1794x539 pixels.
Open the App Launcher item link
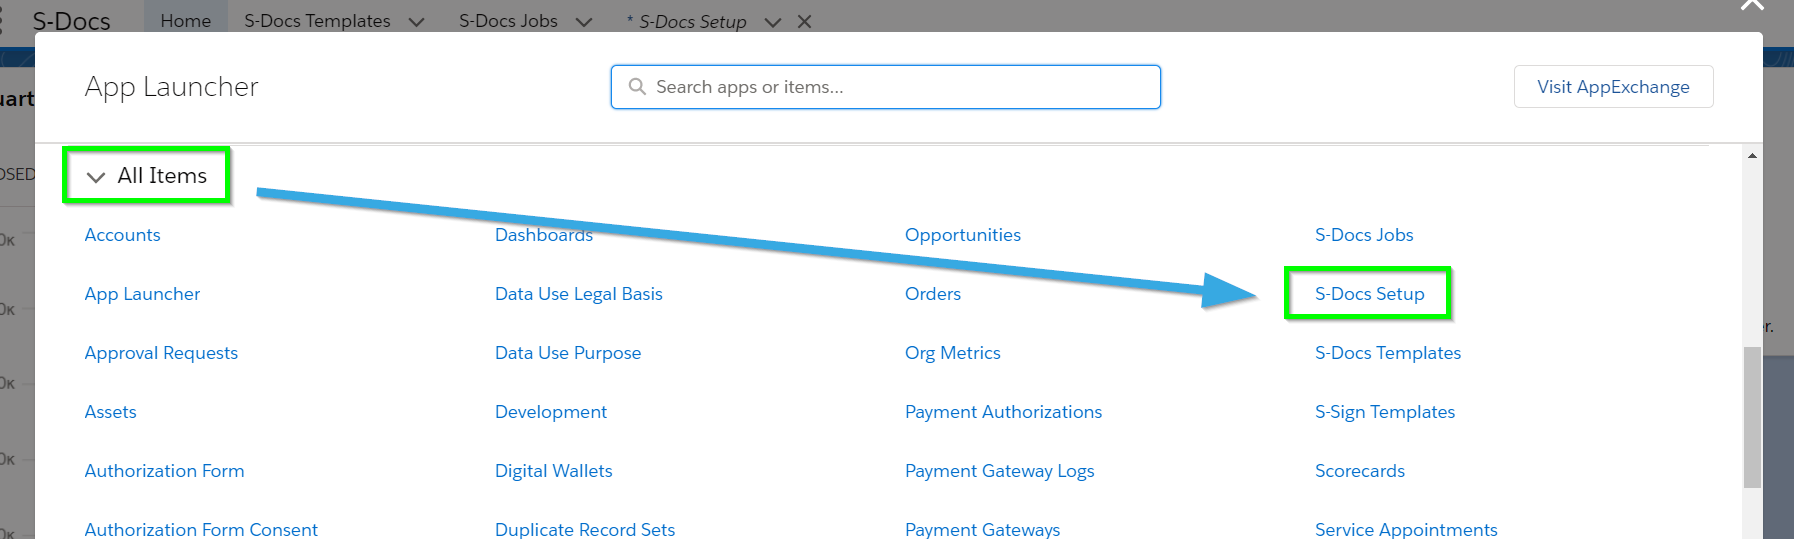click(142, 294)
